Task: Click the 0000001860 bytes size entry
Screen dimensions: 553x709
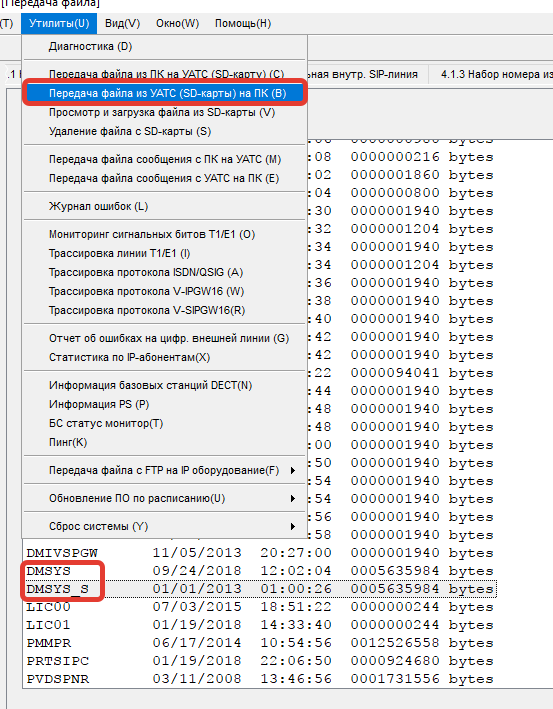Action: pos(422,175)
